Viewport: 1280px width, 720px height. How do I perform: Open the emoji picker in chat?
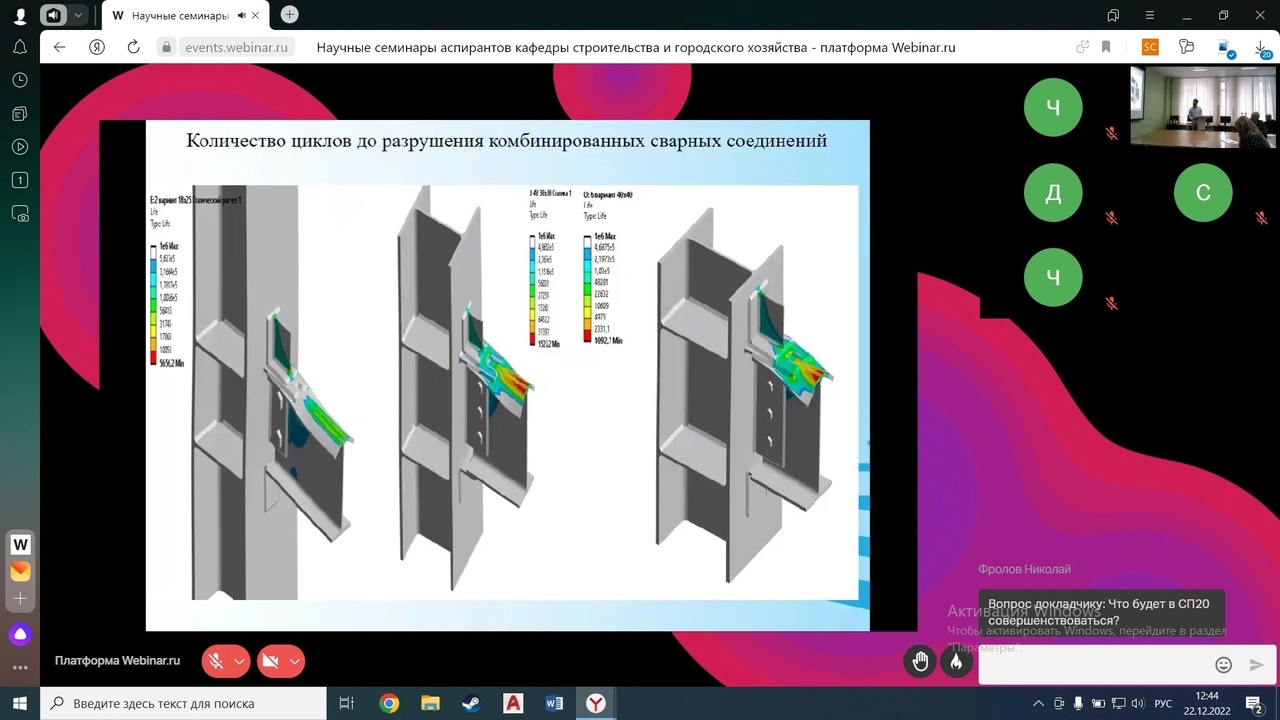[1223, 665]
